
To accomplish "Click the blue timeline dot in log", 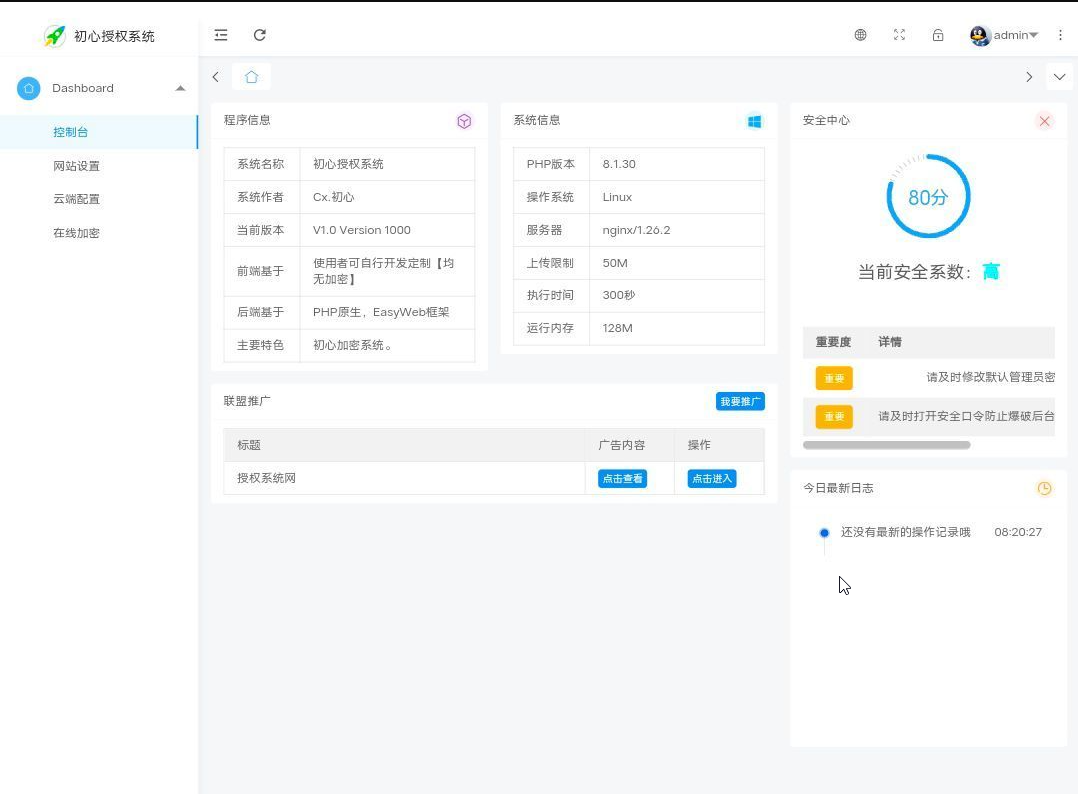I will [824, 533].
